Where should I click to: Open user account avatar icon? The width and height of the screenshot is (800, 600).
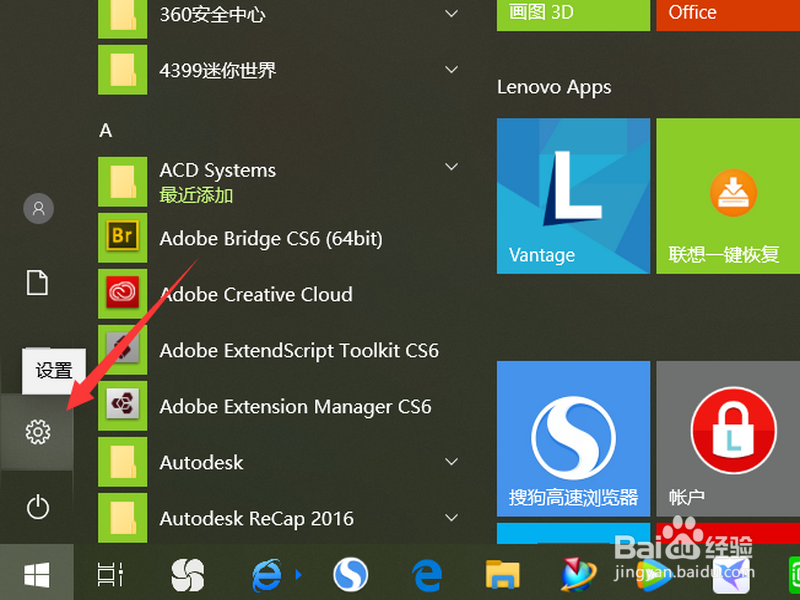click(38, 208)
